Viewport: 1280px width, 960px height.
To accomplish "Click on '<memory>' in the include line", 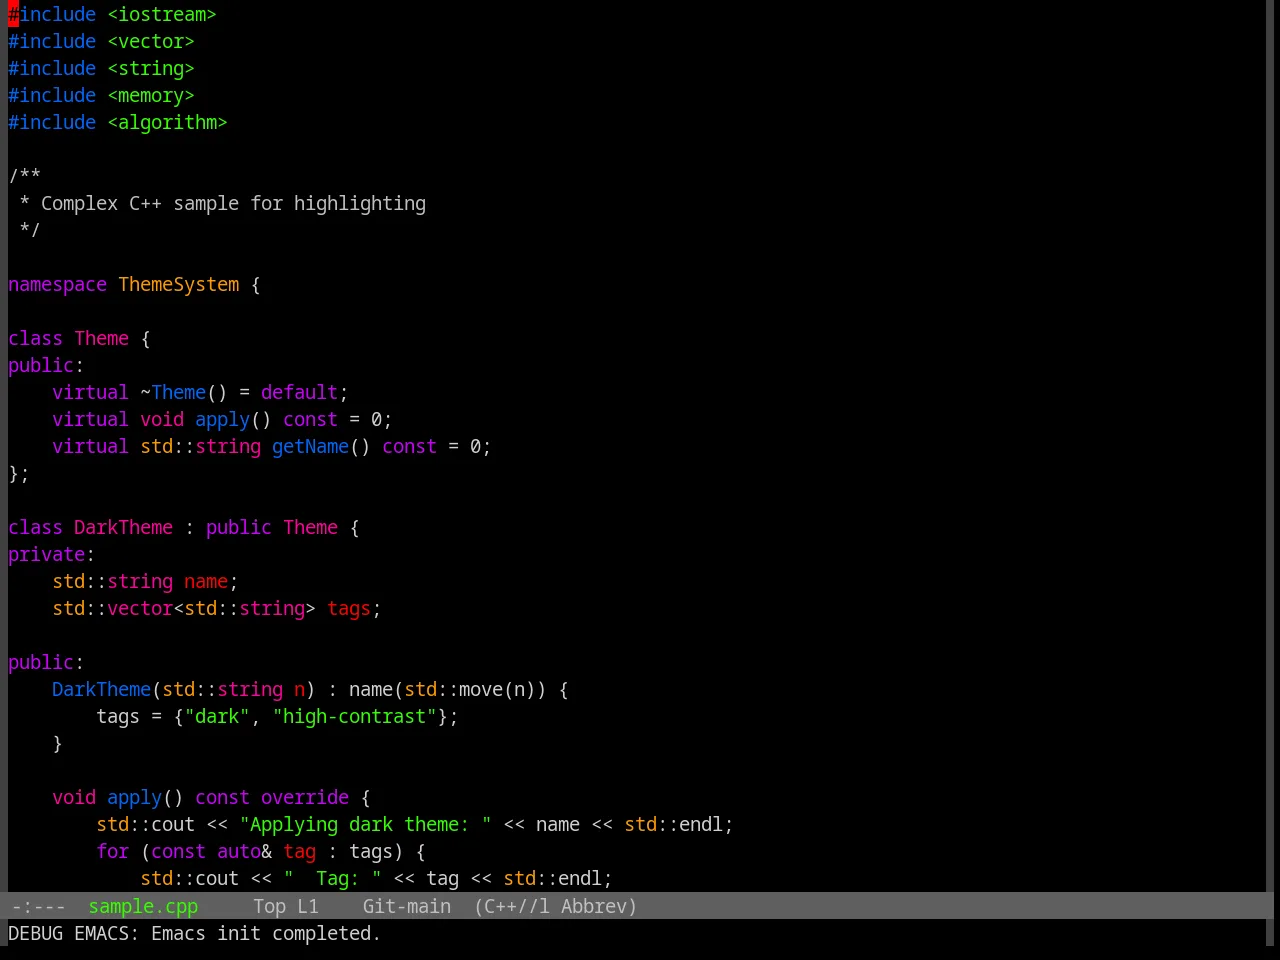I will coord(151,95).
